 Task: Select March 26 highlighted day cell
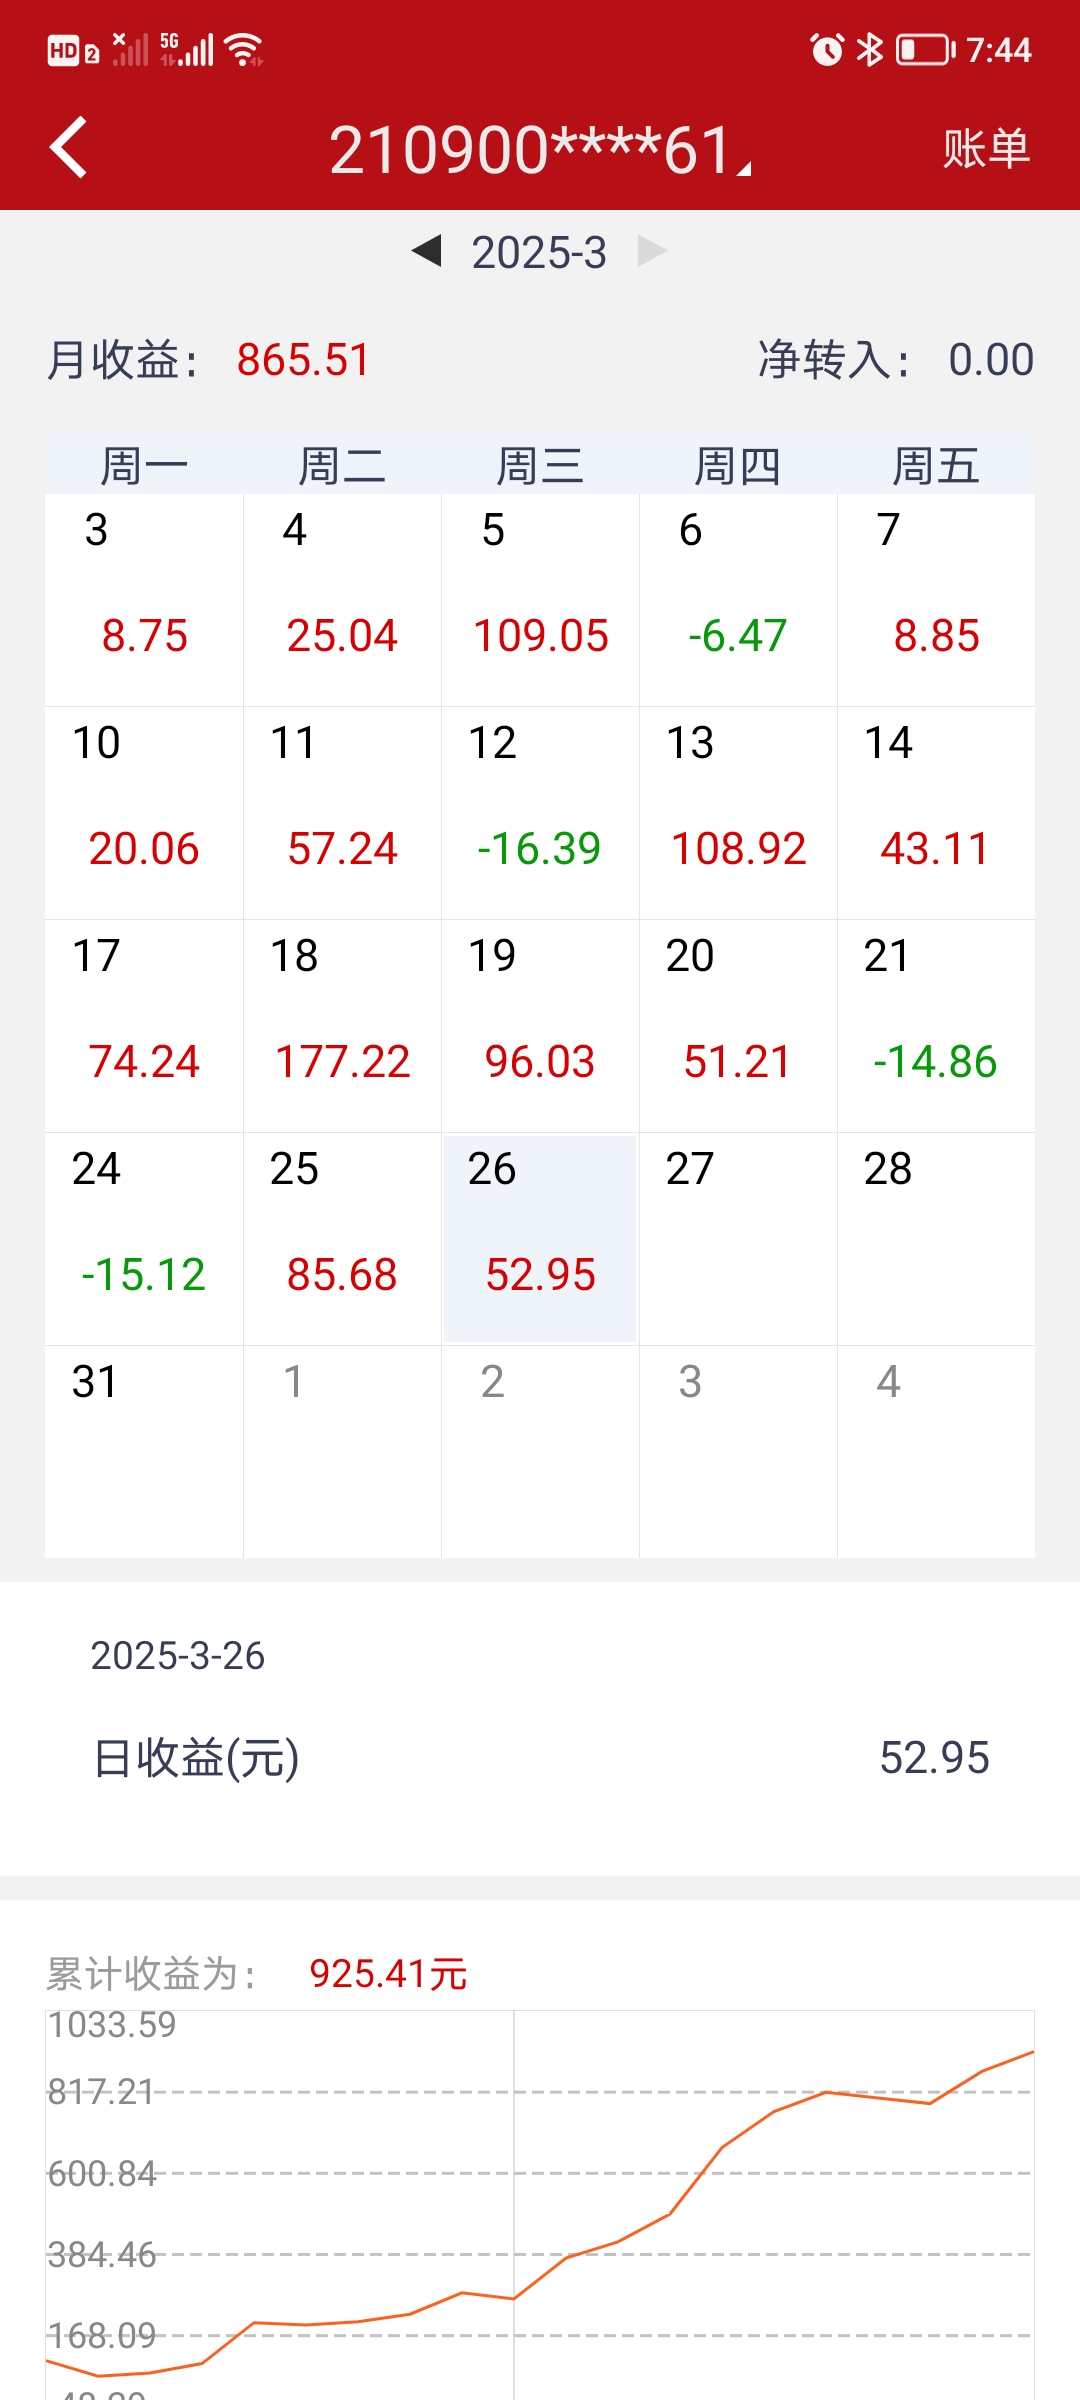[x=540, y=1238]
